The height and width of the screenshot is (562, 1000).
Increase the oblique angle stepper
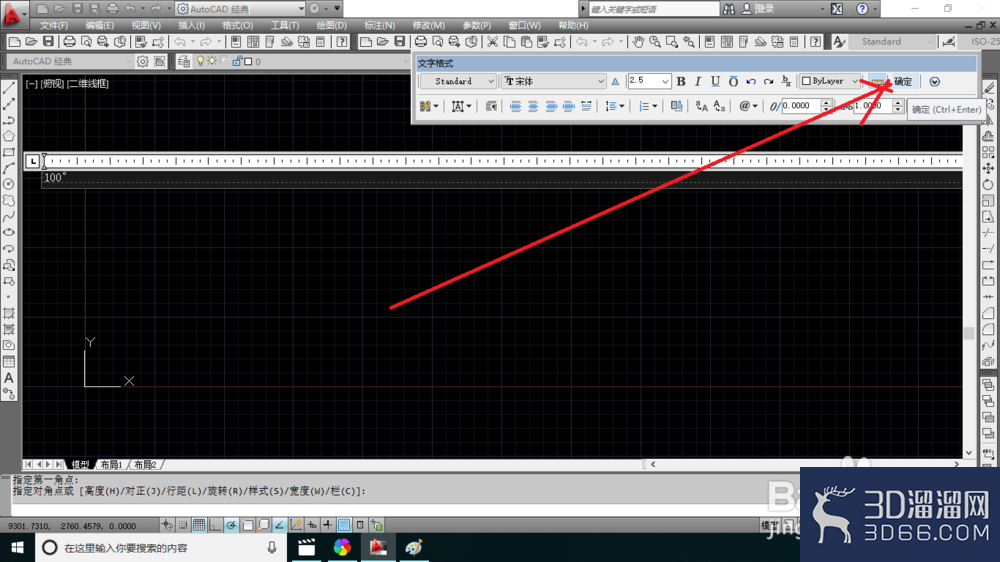[x=827, y=103]
